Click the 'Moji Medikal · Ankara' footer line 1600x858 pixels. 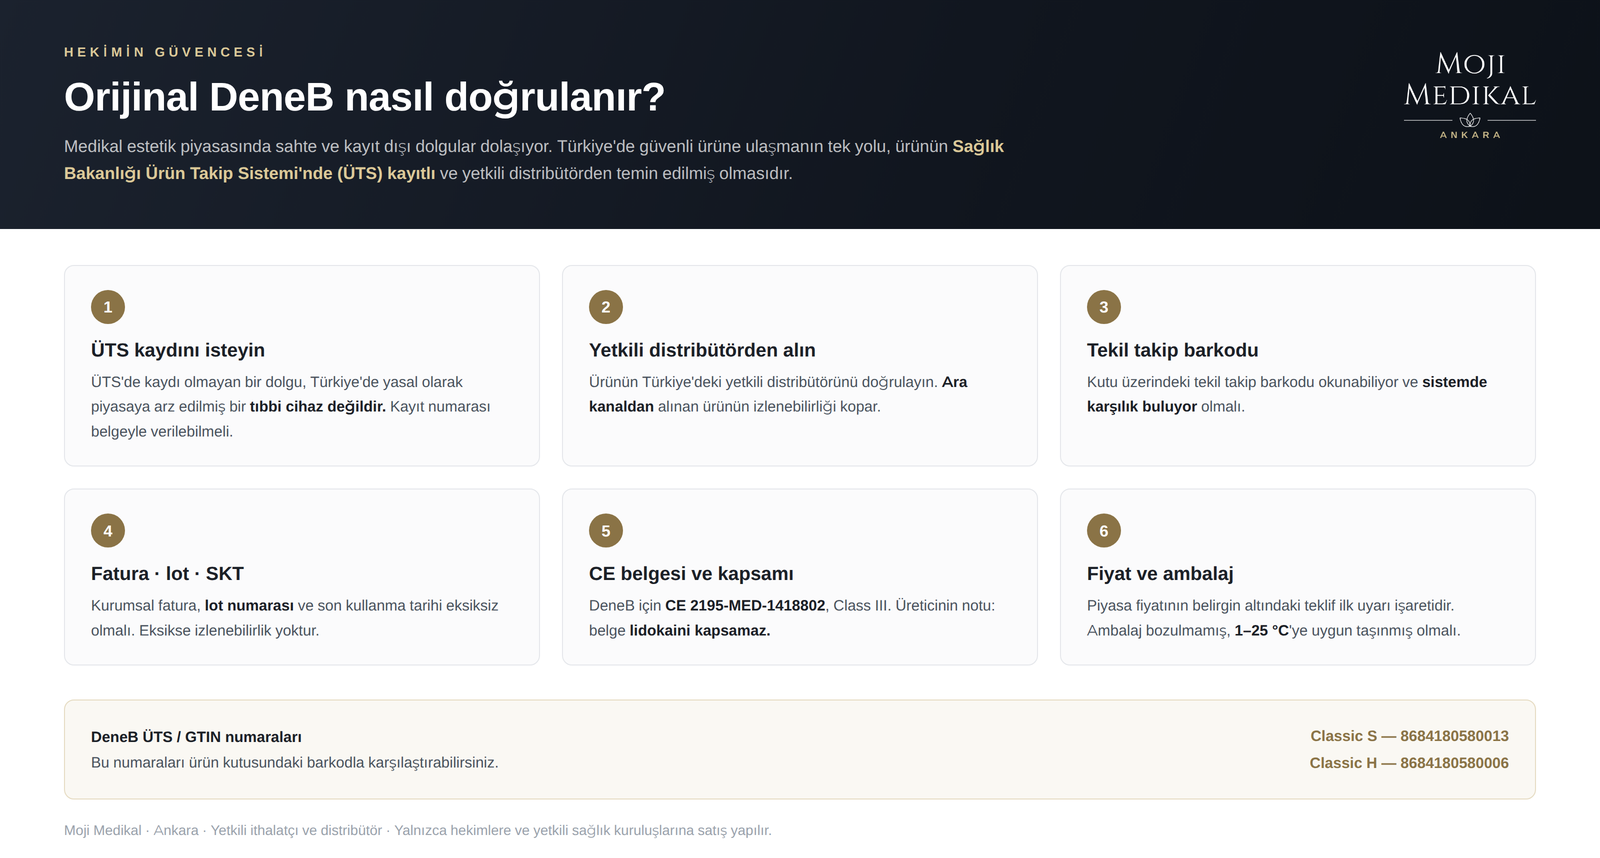tap(418, 831)
